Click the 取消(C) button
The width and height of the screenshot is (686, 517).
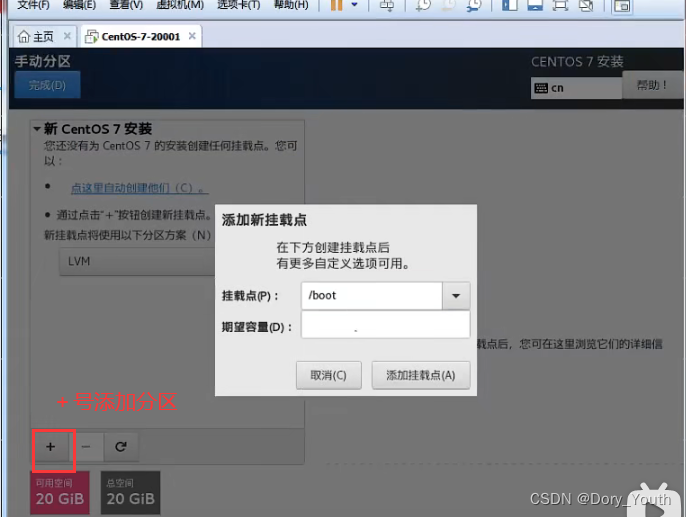(x=329, y=375)
